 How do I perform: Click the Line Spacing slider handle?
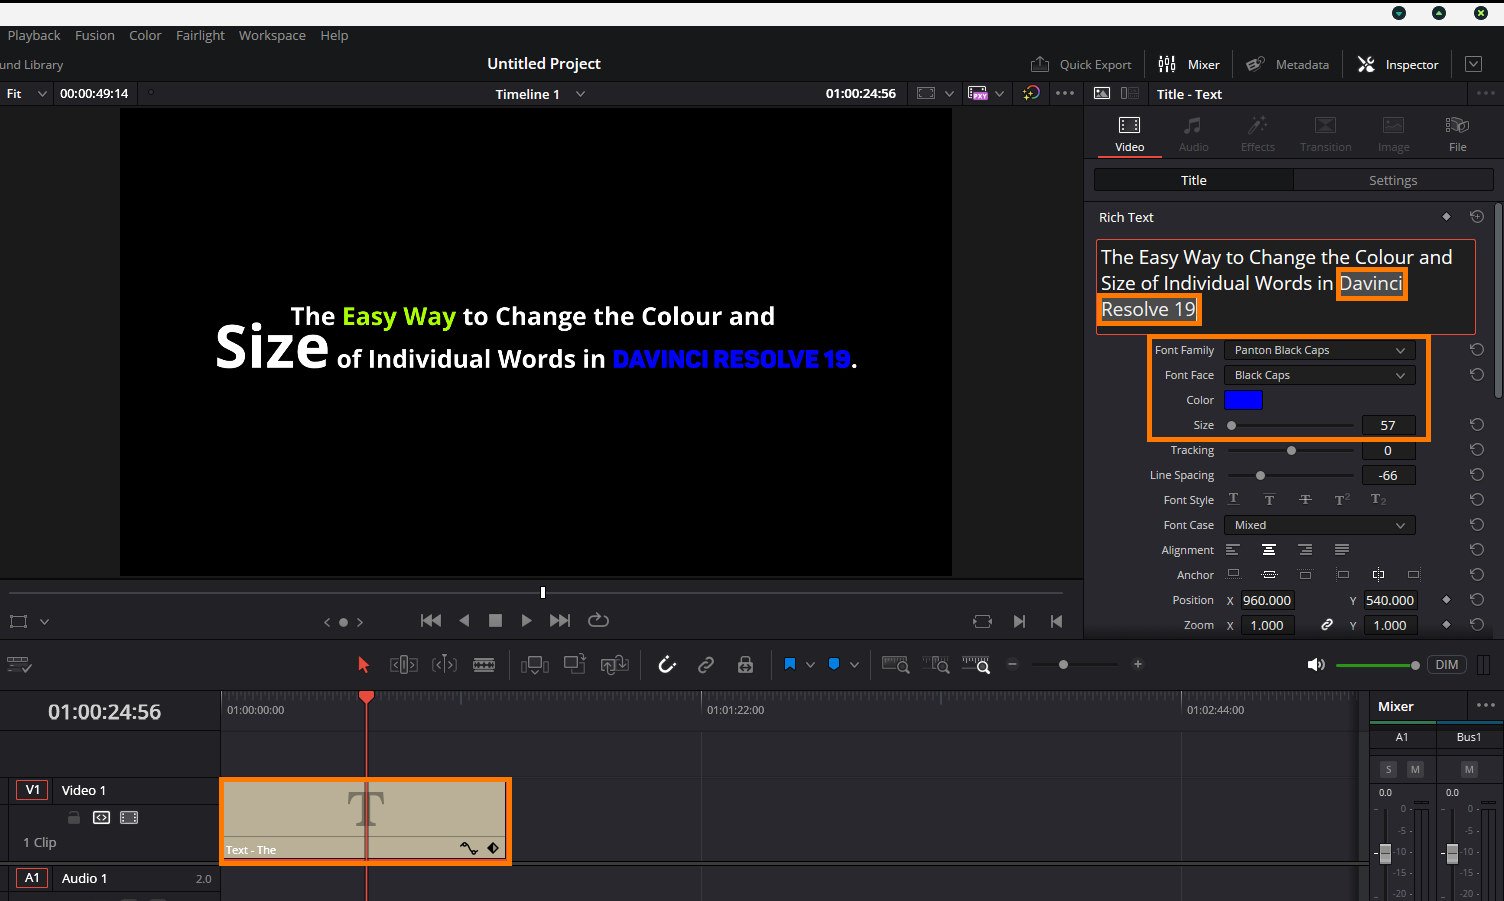coord(1260,475)
